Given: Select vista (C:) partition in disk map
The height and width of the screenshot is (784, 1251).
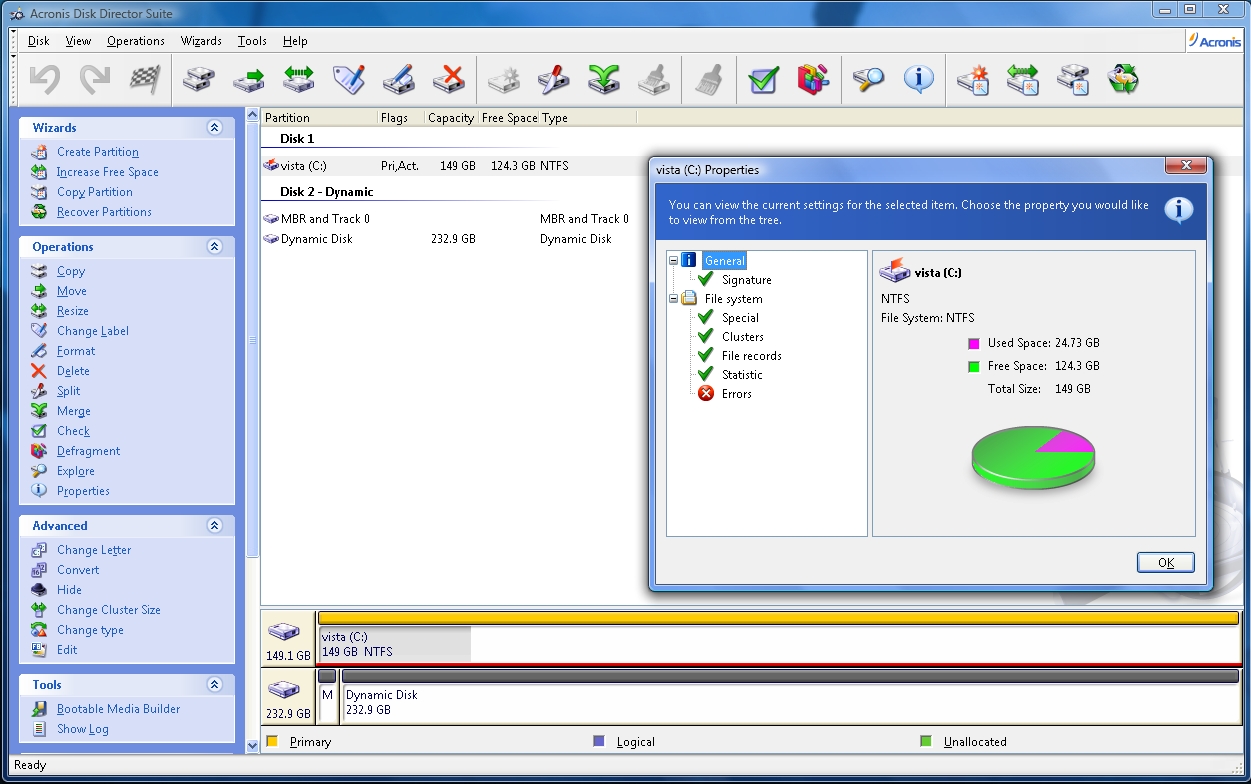Looking at the screenshot, I should pos(395,644).
